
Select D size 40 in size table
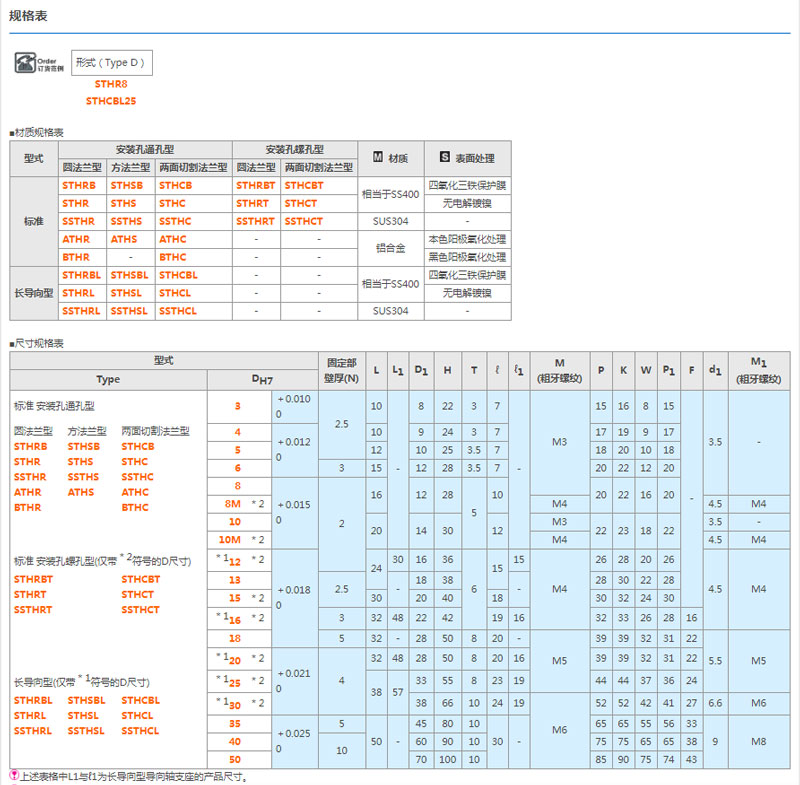coord(235,742)
